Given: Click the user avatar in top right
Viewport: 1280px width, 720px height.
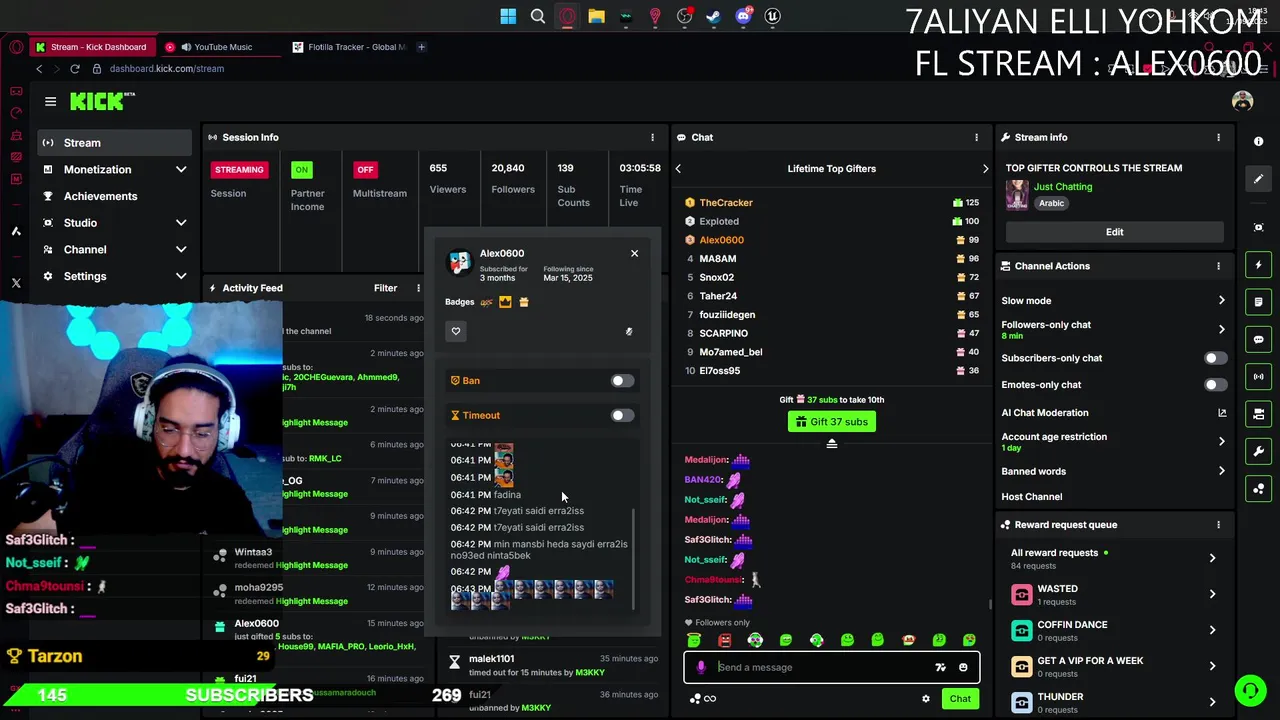Looking at the screenshot, I should click(x=1243, y=101).
